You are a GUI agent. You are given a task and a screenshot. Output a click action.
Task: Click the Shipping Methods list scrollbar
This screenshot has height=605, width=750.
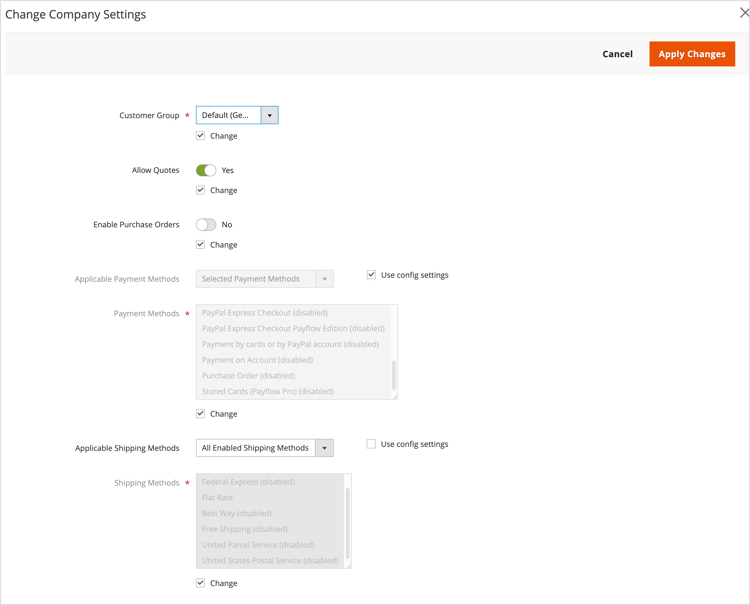pos(348,523)
